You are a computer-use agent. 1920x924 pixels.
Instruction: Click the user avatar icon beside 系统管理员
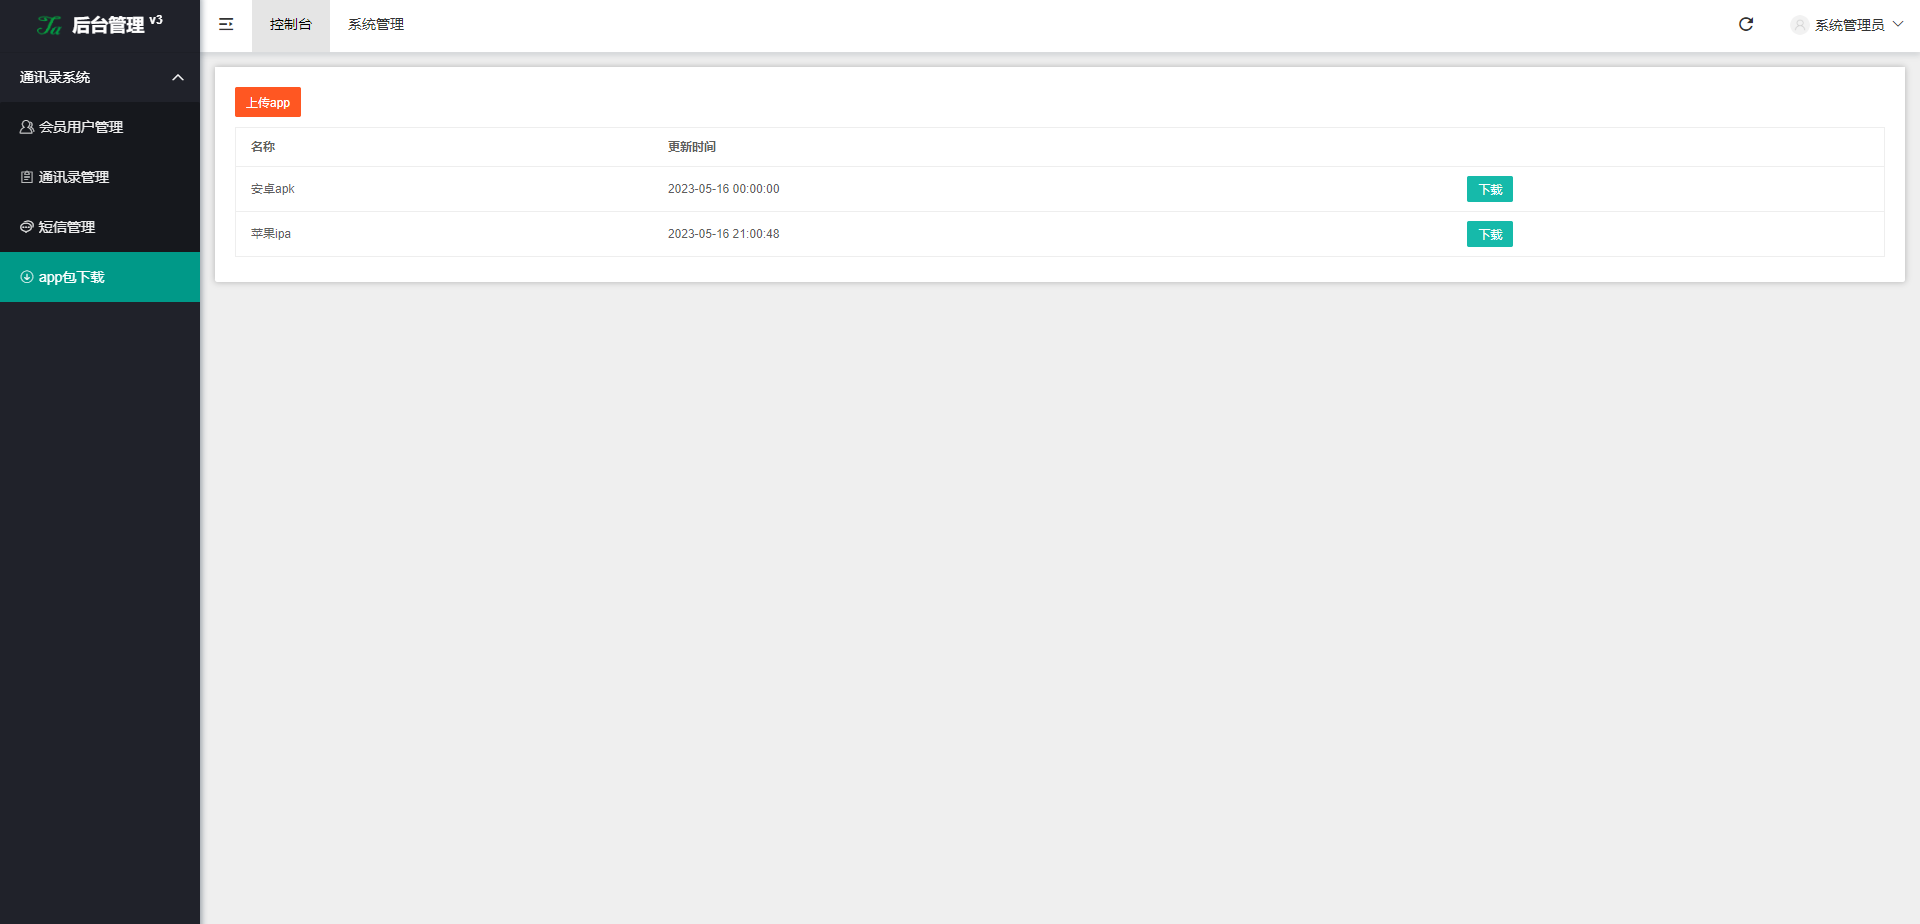[x=1799, y=25]
